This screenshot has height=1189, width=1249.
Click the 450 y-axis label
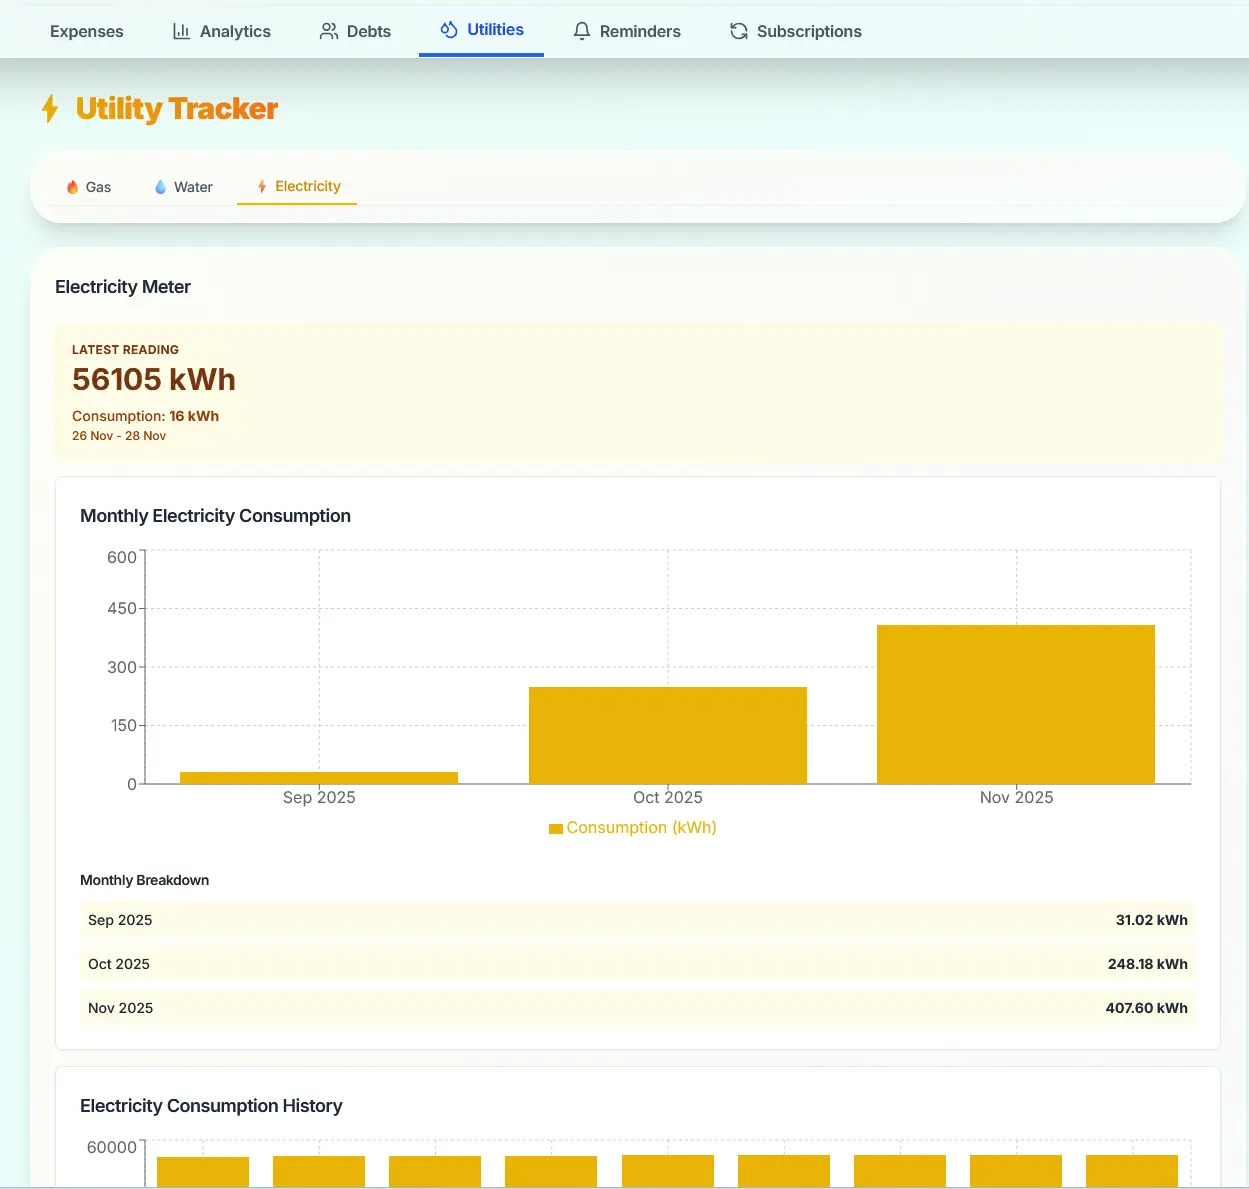click(x=122, y=608)
